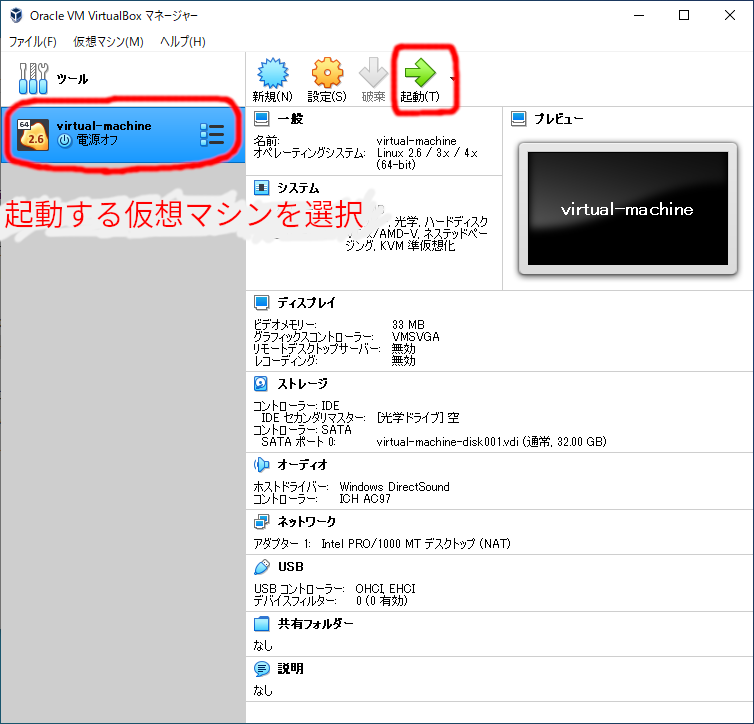Image resolution: width=754 pixels, height=724 pixels.
Task: Click the 電源オフ power state label
Action: pyautogui.click(x=97, y=140)
